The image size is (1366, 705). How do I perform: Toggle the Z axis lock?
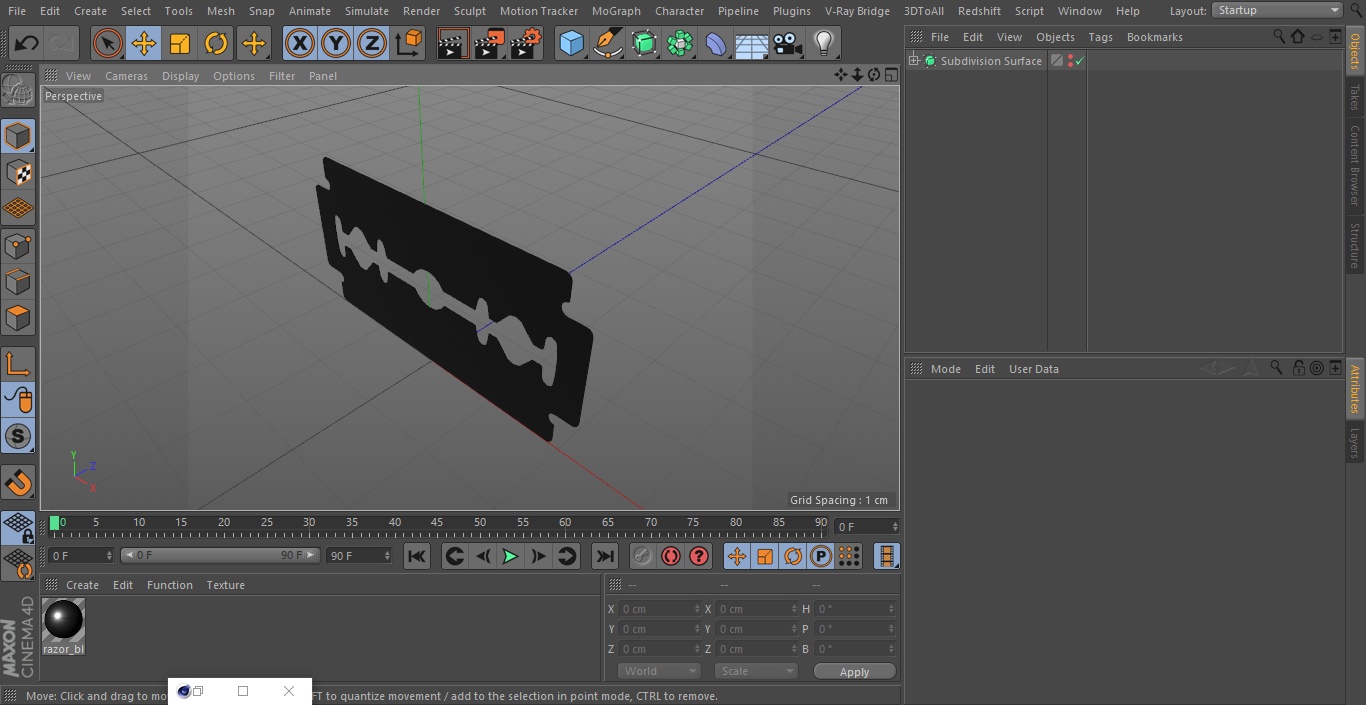(372, 43)
